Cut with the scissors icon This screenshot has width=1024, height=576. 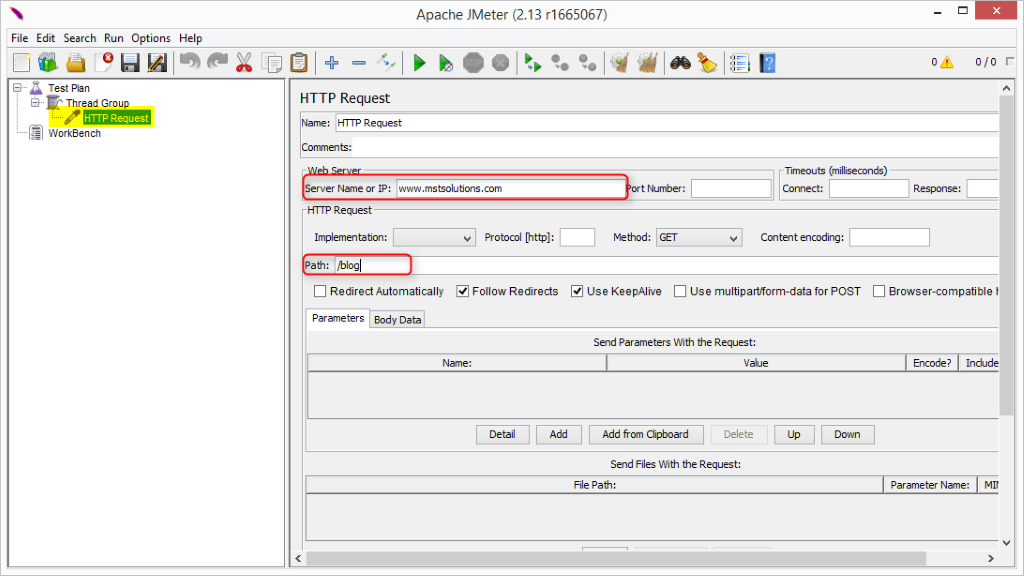click(x=244, y=63)
